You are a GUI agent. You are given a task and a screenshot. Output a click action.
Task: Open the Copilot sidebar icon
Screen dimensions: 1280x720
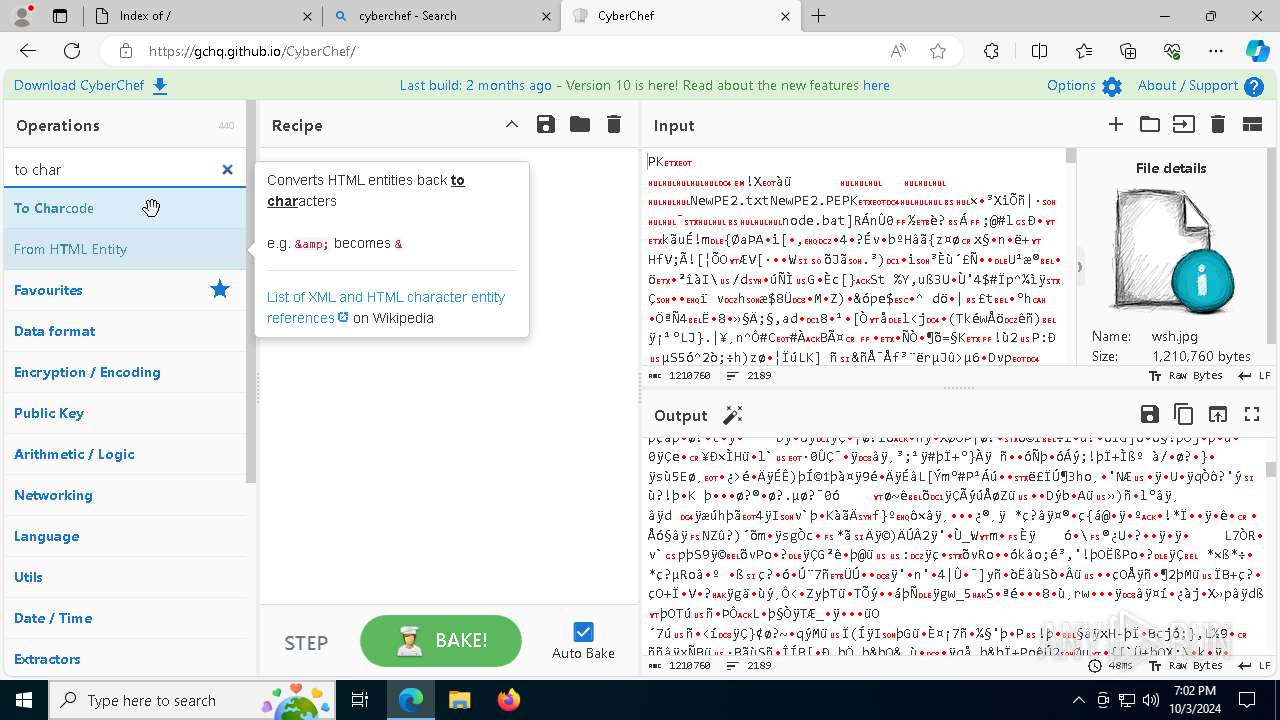pos(1257,51)
